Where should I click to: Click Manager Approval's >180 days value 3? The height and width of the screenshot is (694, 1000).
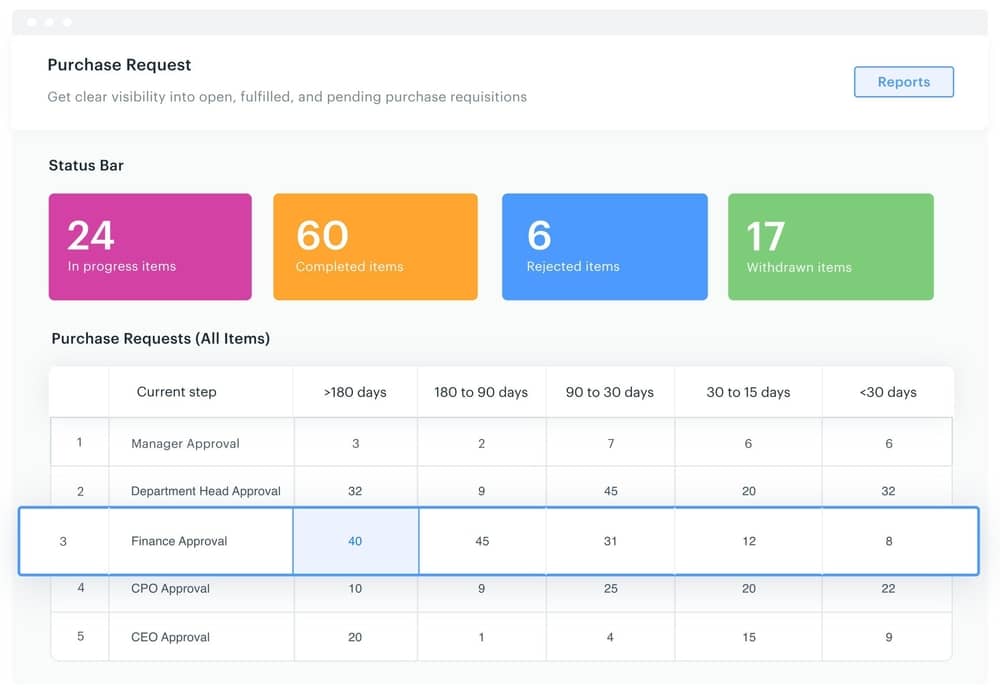[x=356, y=443]
